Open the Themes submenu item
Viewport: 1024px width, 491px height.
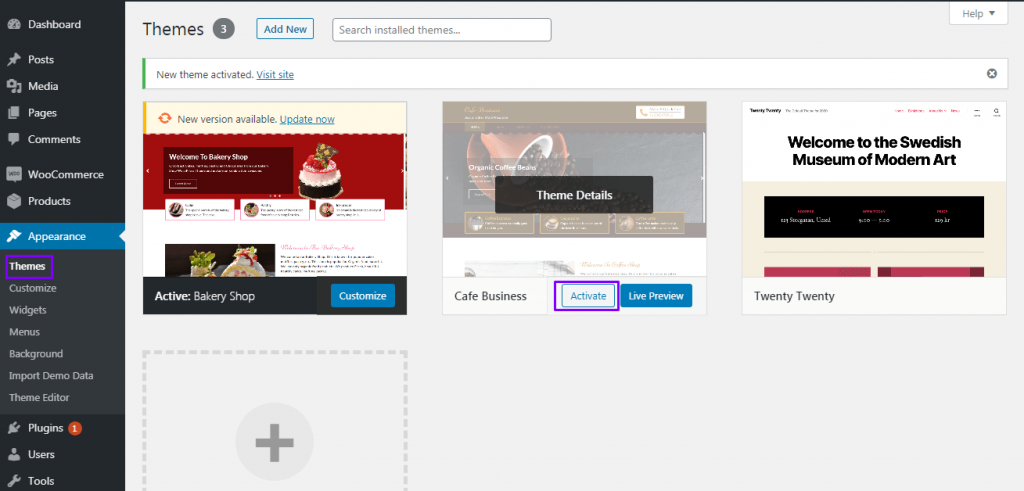[27, 266]
